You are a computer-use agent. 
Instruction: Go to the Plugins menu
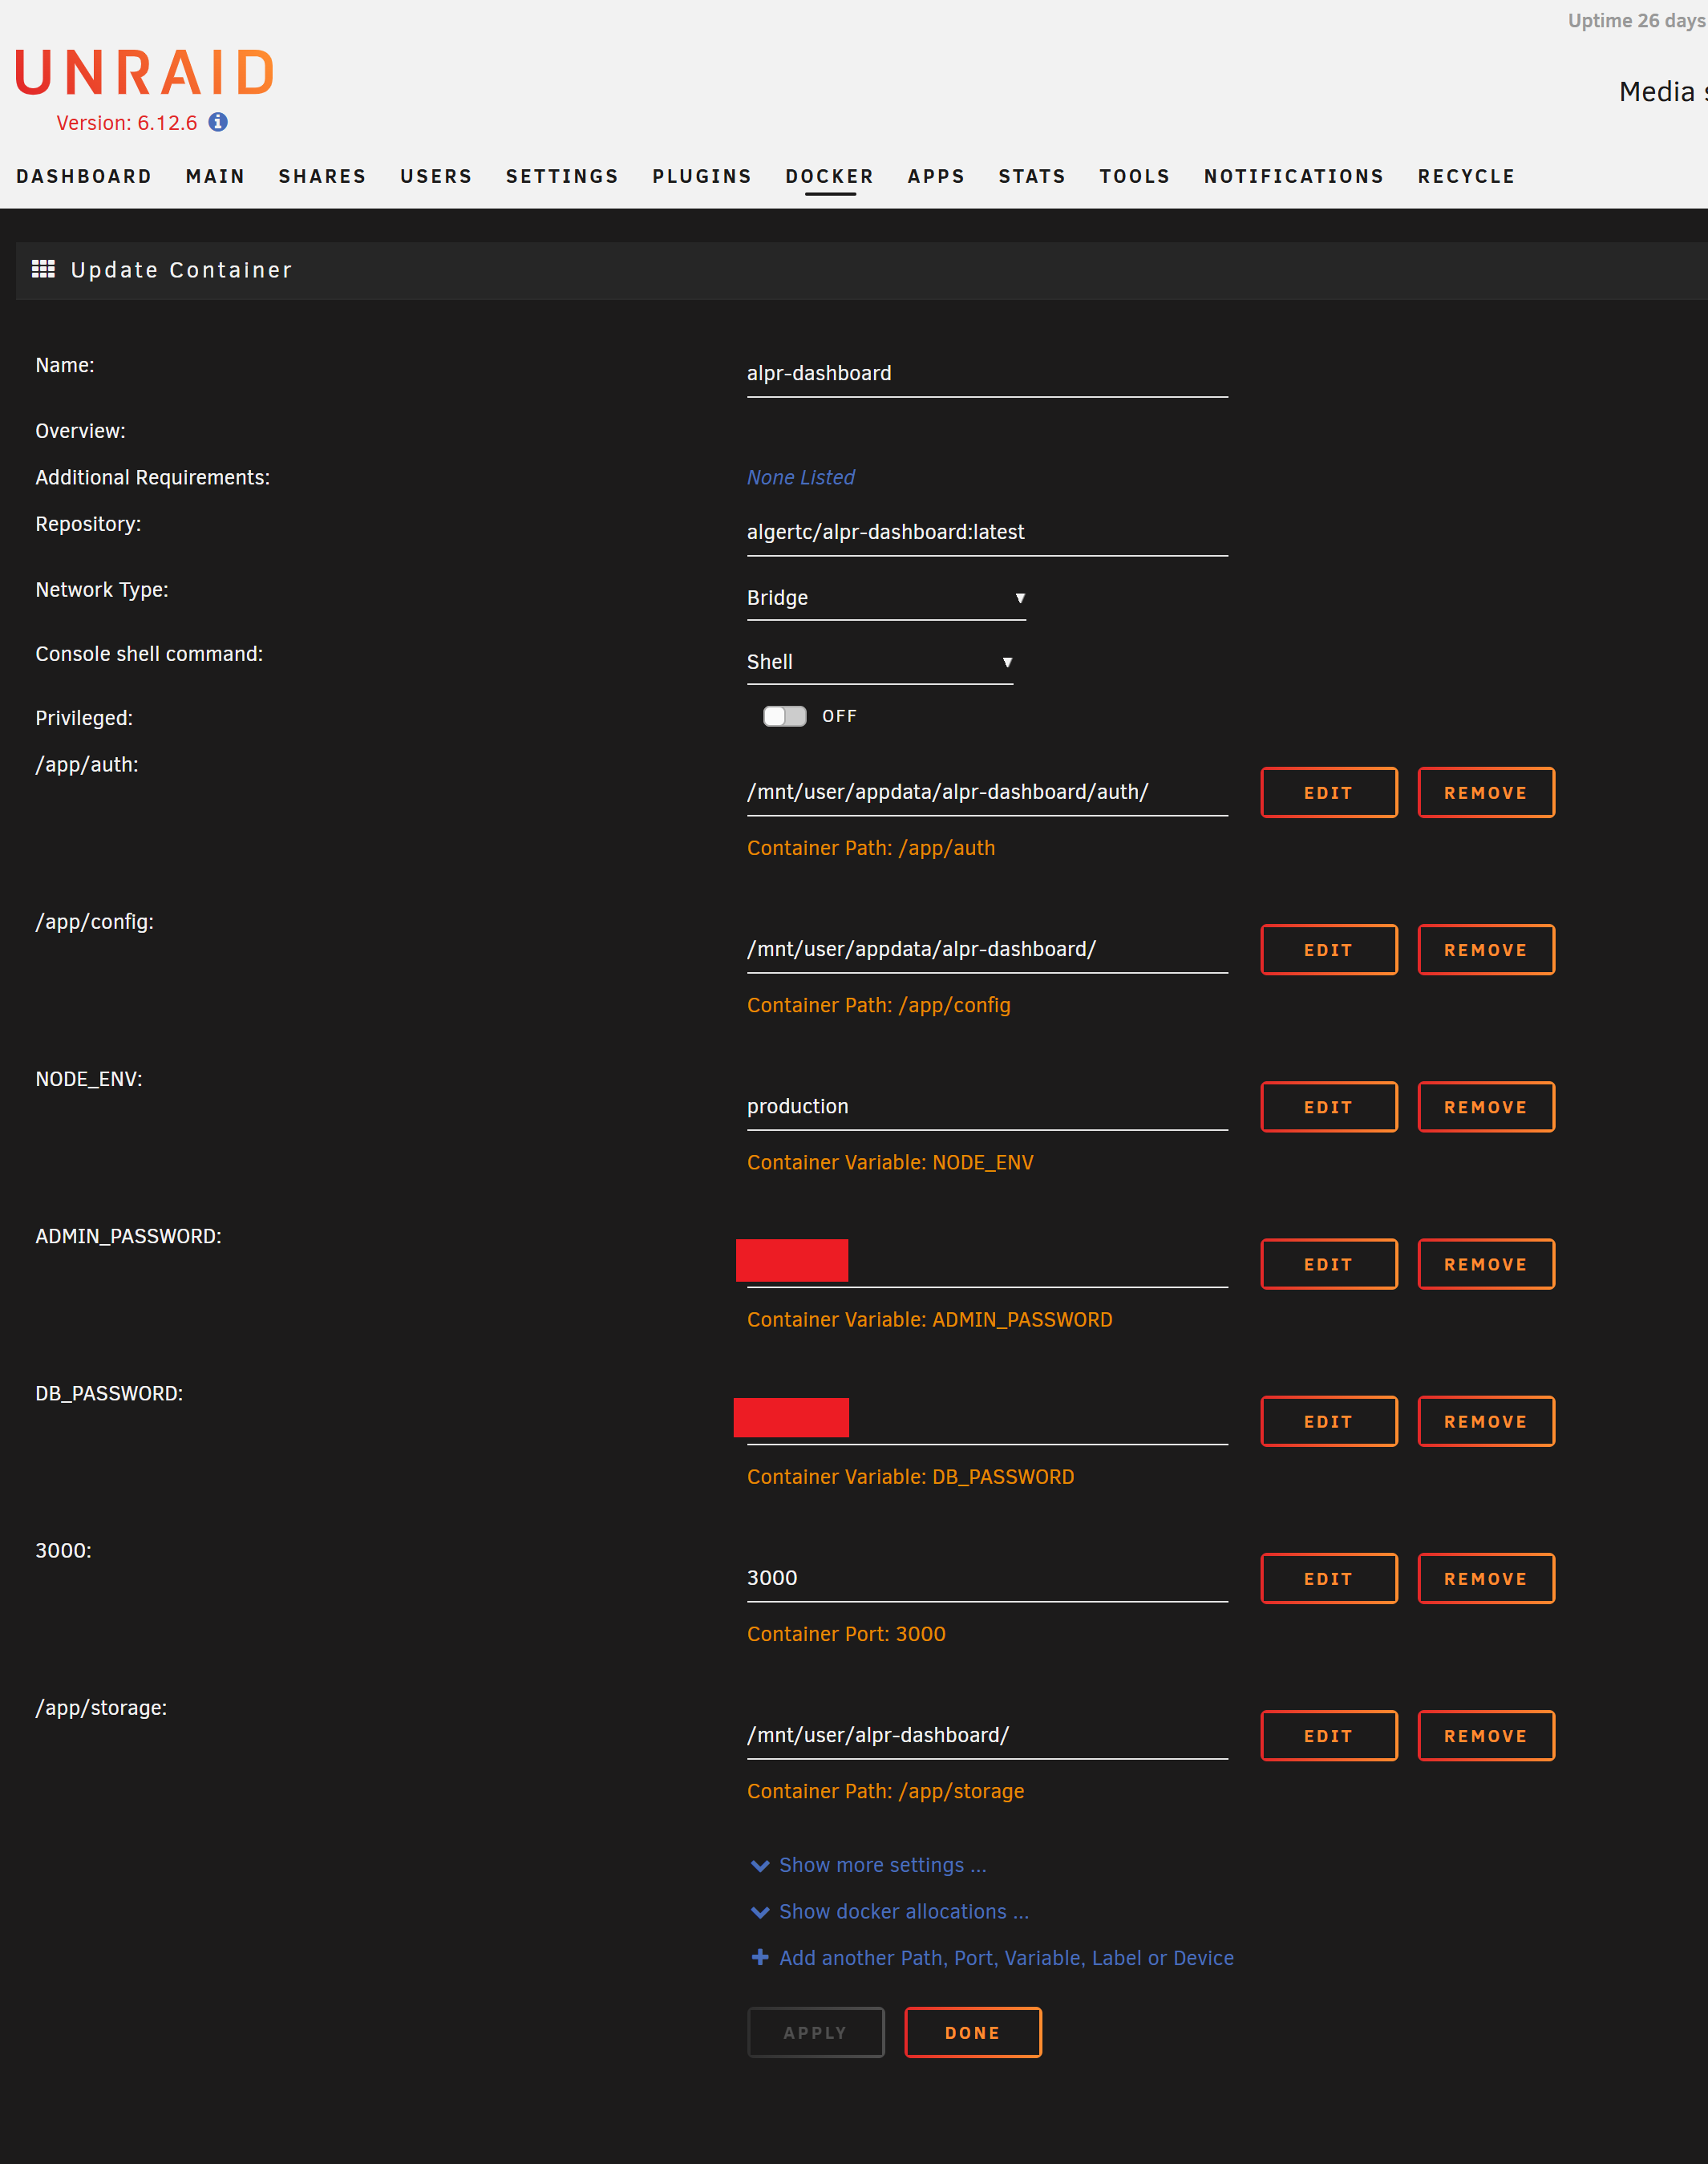701,176
